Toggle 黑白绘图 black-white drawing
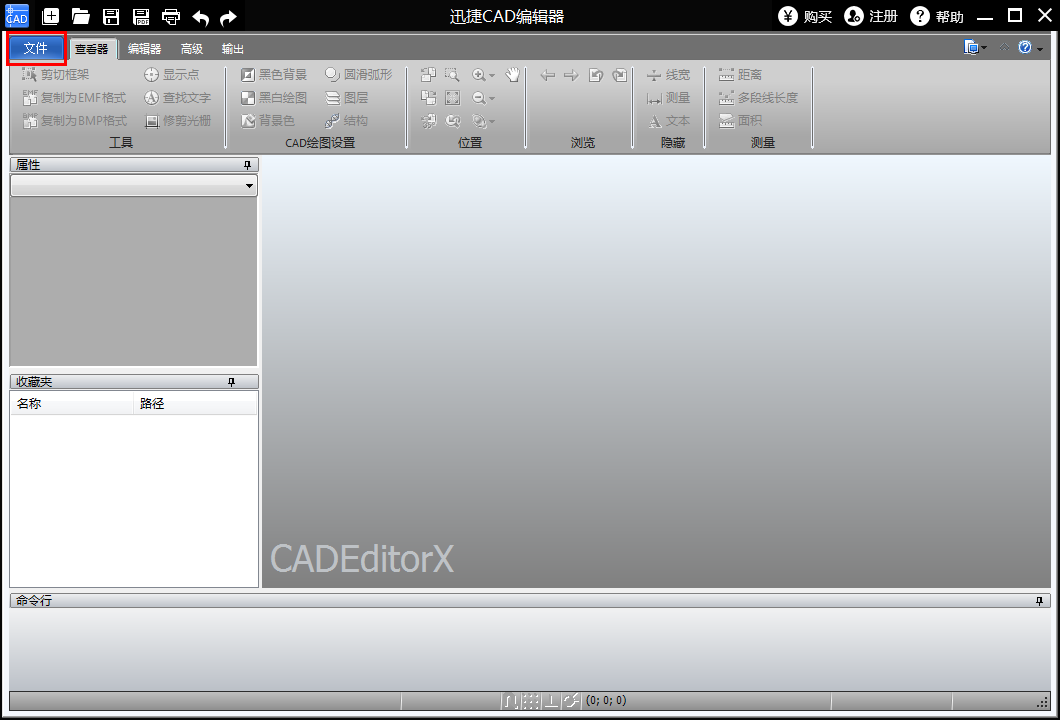This screenshot has width=1060, height=720. (276, 97)
